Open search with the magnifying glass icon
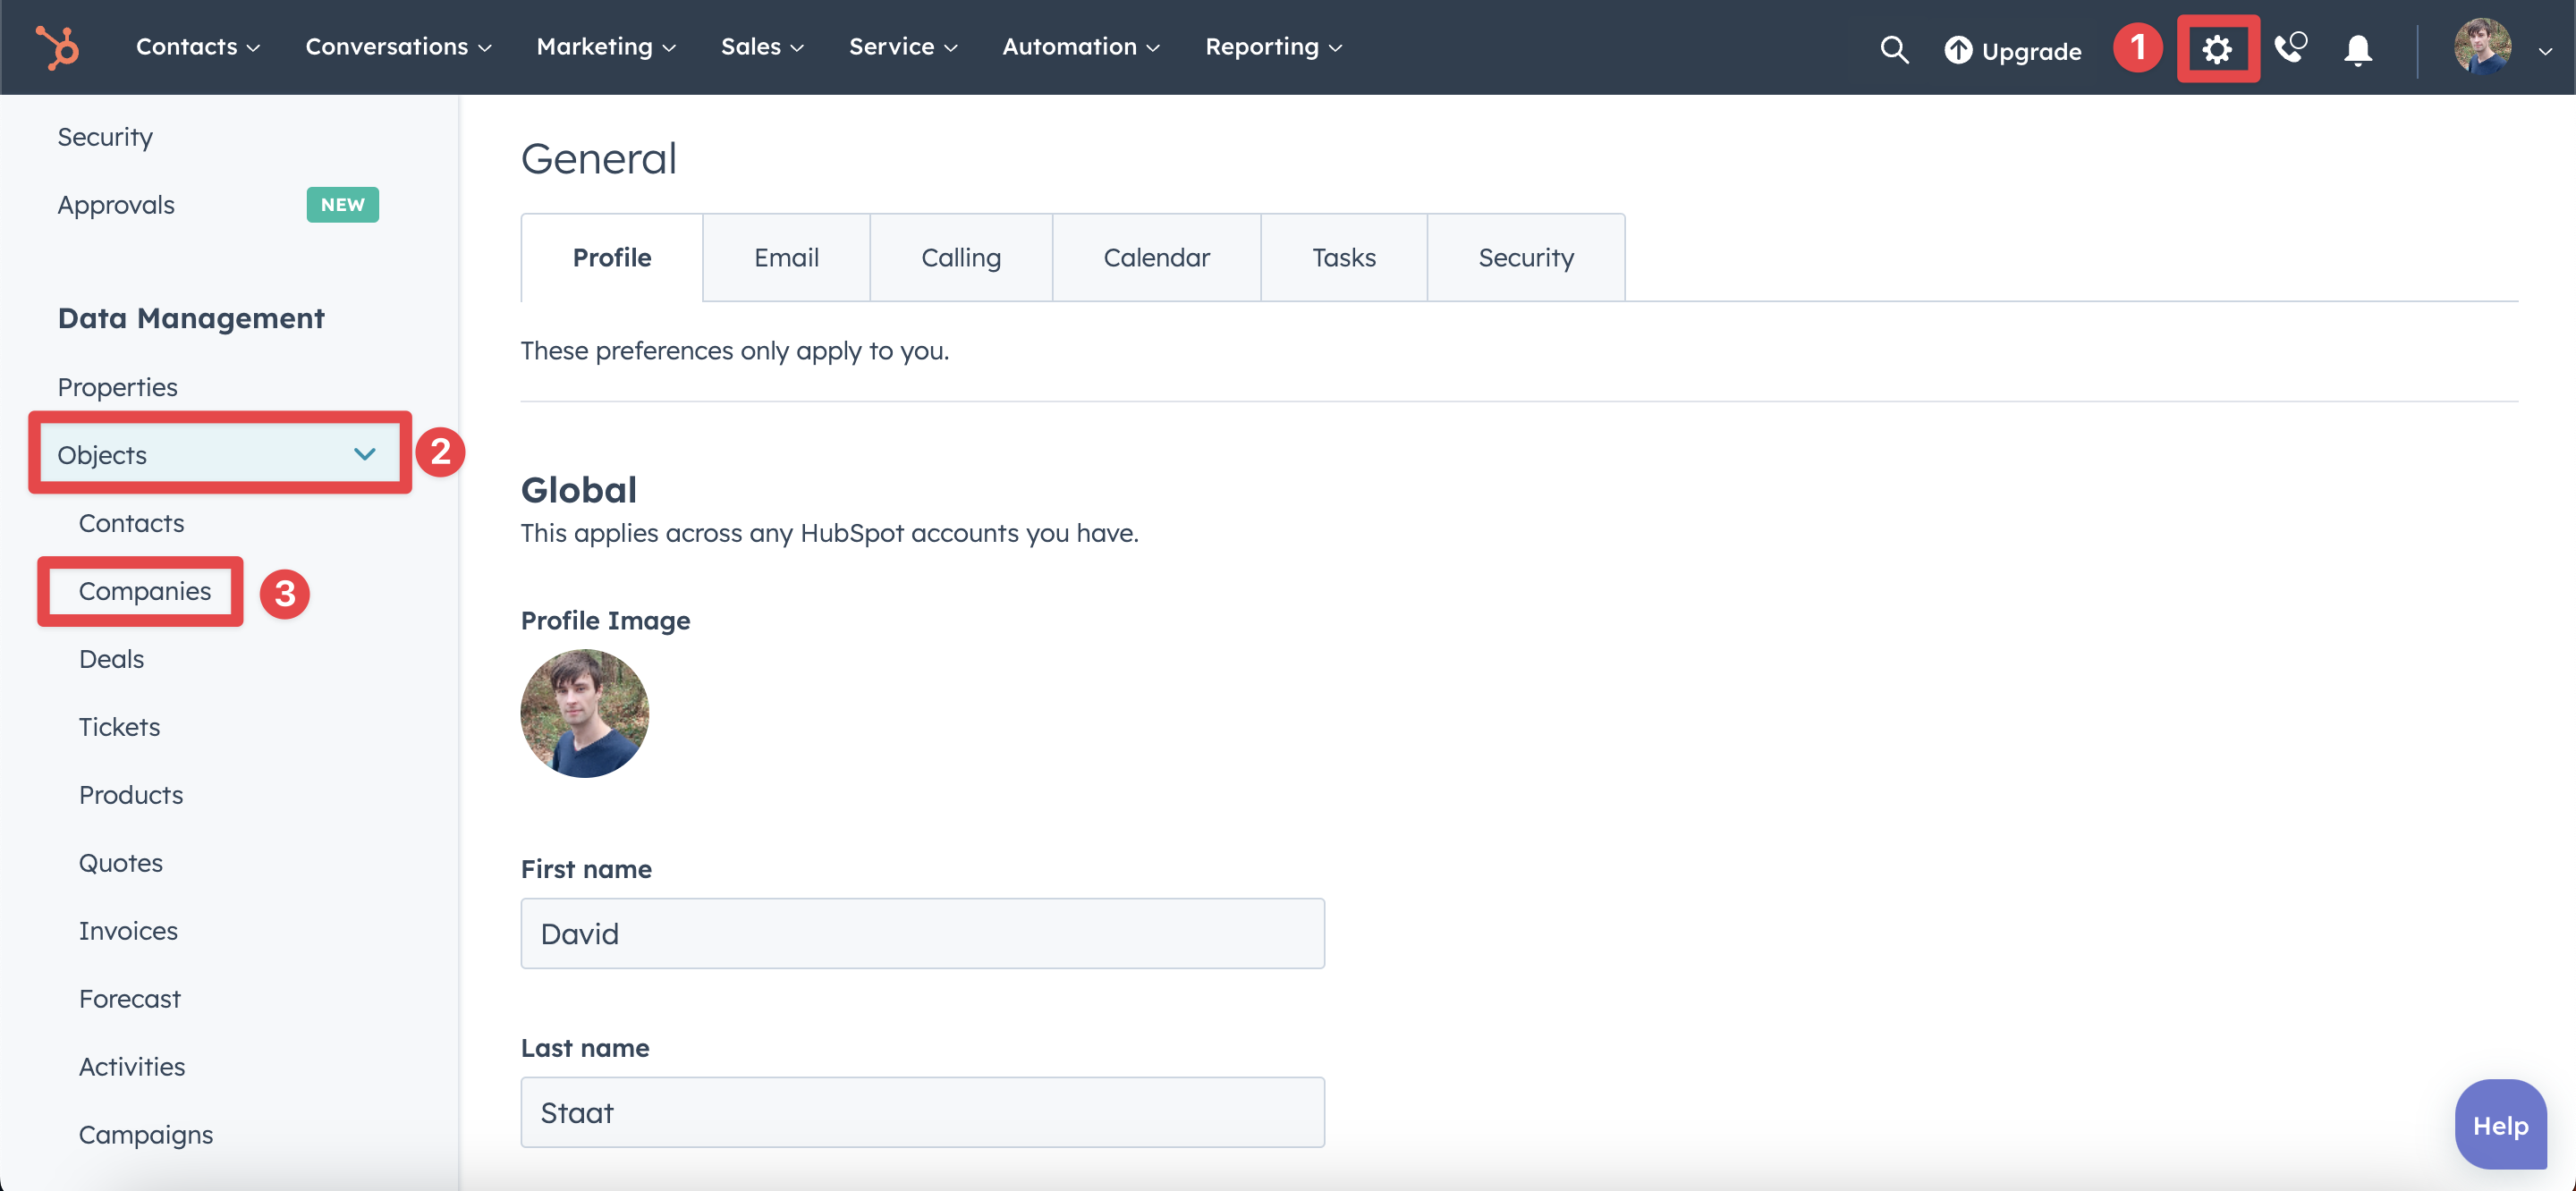Viewport: 2576px width, 1191px height. click(x=1893, y=49)
